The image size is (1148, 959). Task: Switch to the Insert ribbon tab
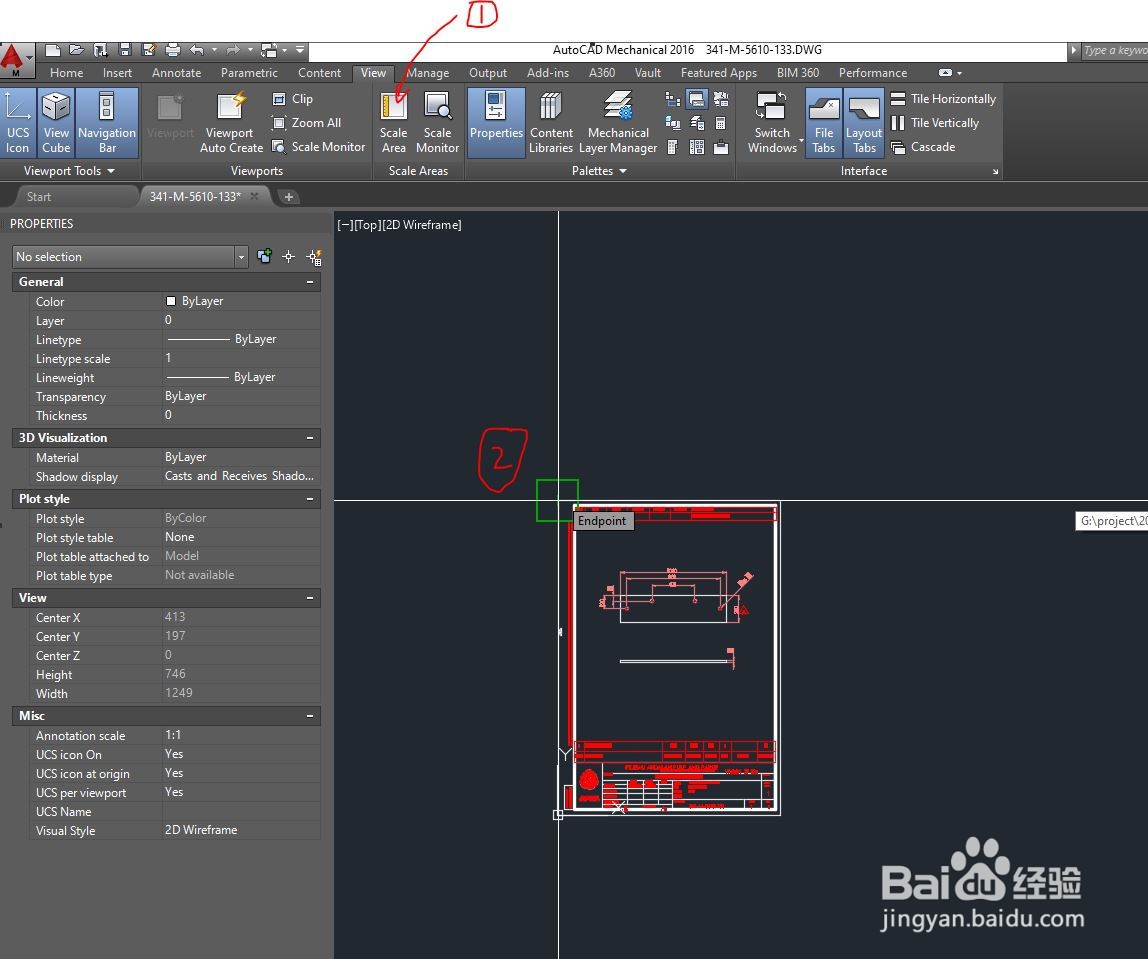point(117,72)
